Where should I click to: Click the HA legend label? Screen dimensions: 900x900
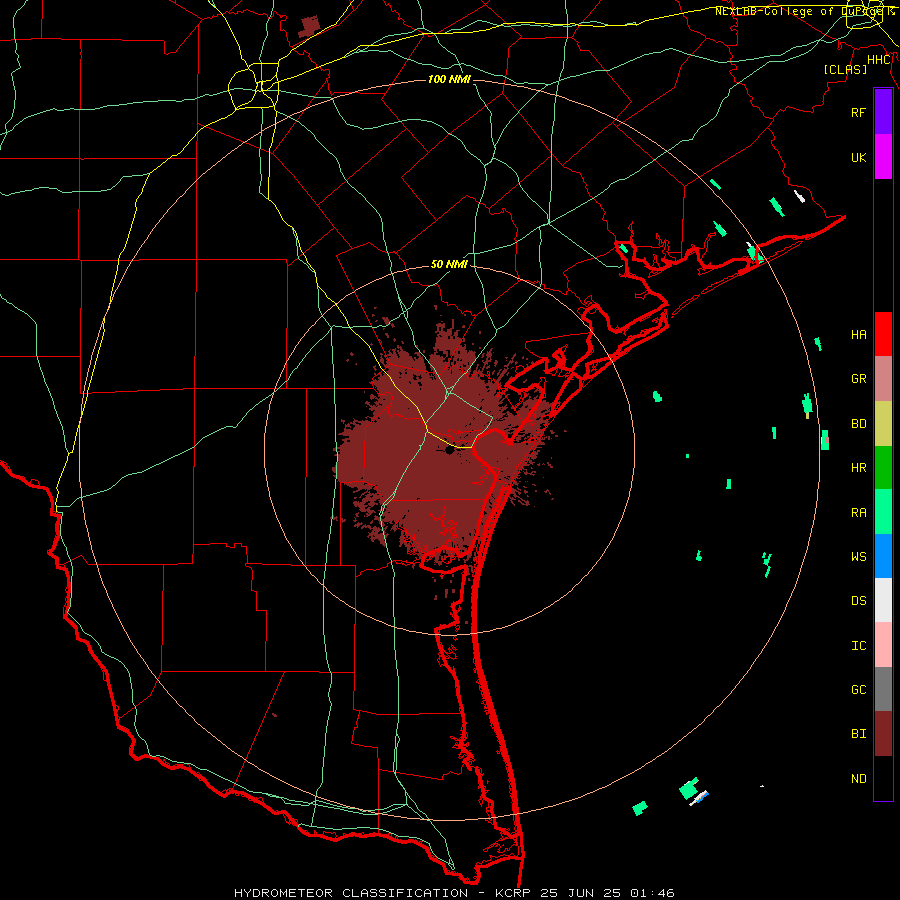point(859,335)
